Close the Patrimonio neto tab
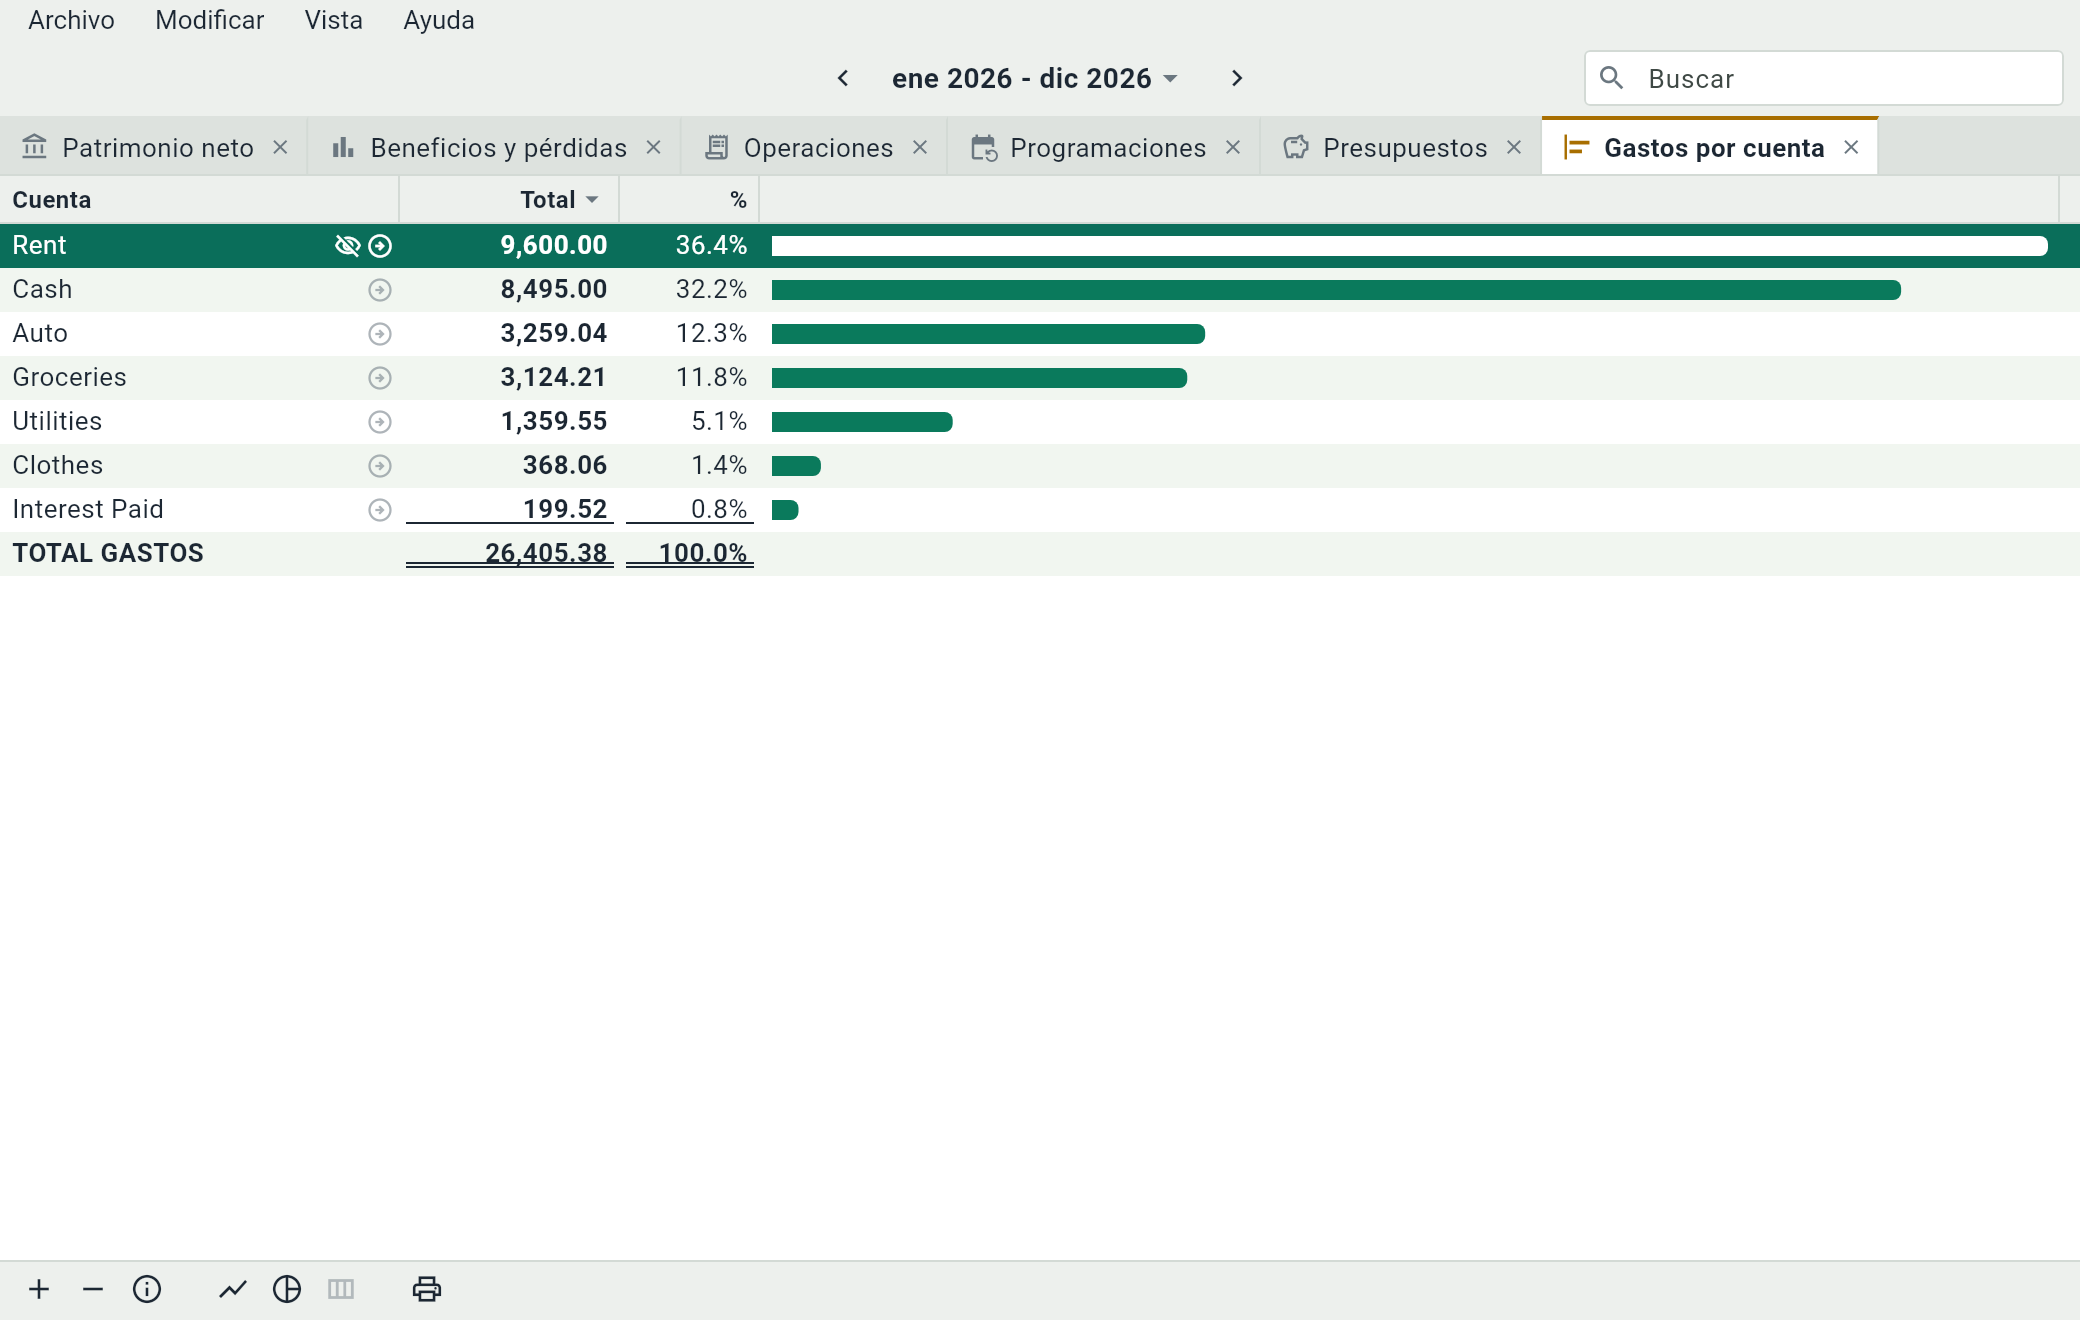Viewport: 2080px width, 1320px height. click(x=281, y=147)
